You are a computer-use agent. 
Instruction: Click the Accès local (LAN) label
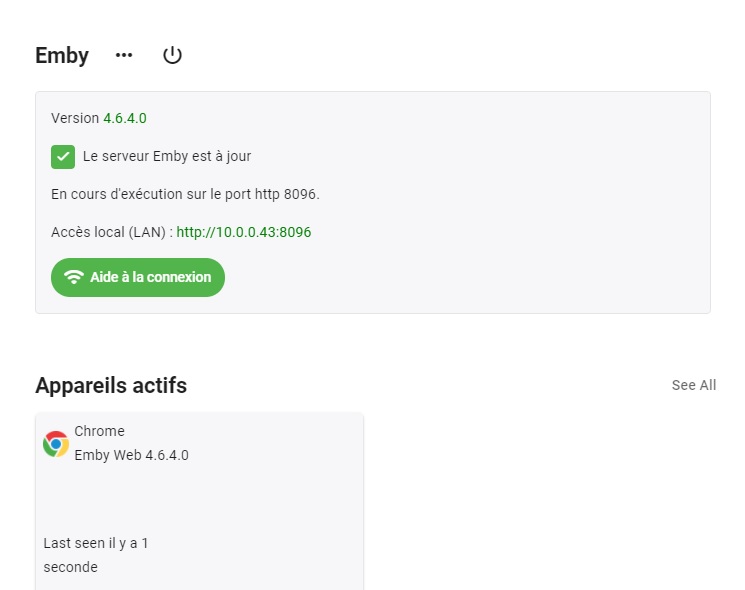click(x=112, y=232)
